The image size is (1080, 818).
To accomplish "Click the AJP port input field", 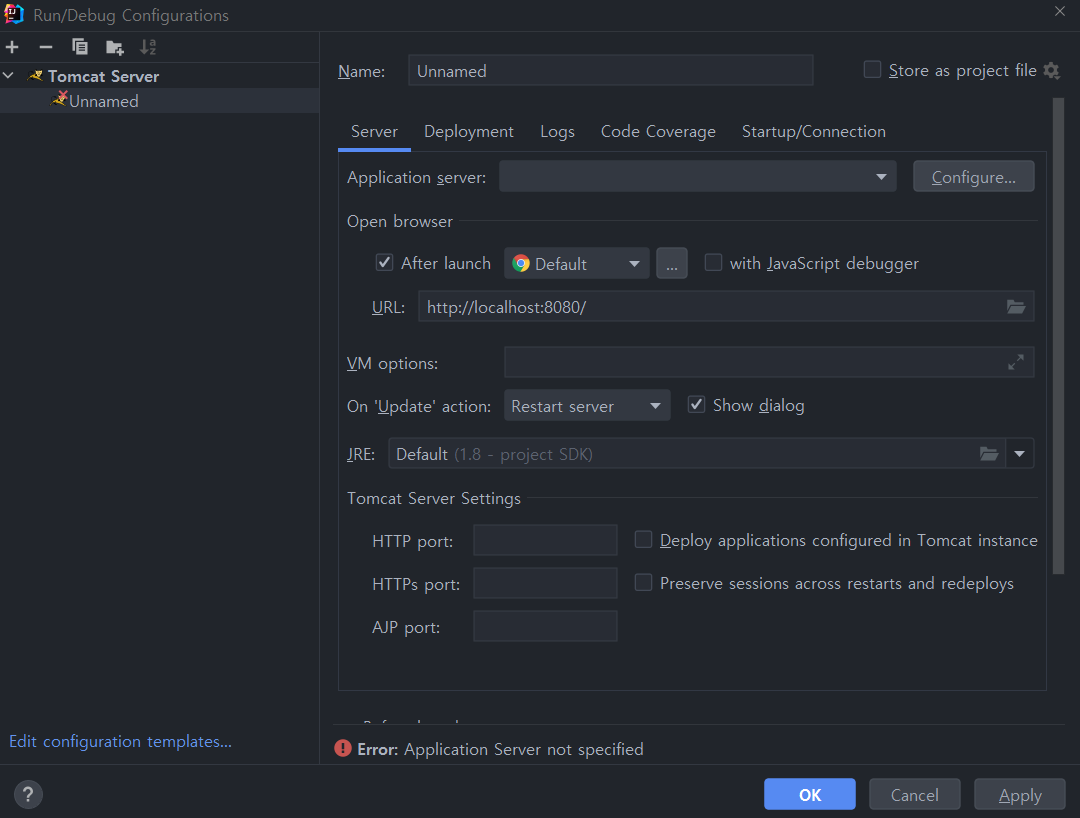I will tap(545, 627).
